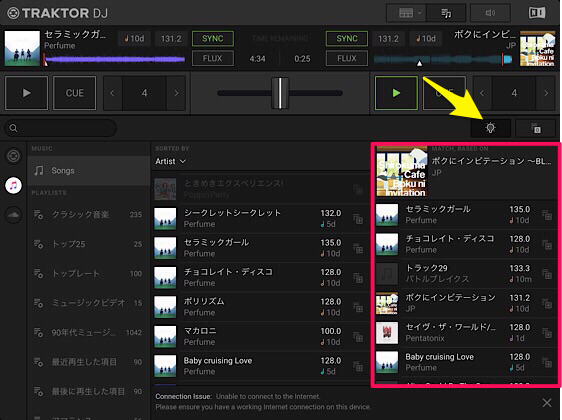Add マカロニ to preparation list
562x420 pixels.
click(x=358, y=337)
